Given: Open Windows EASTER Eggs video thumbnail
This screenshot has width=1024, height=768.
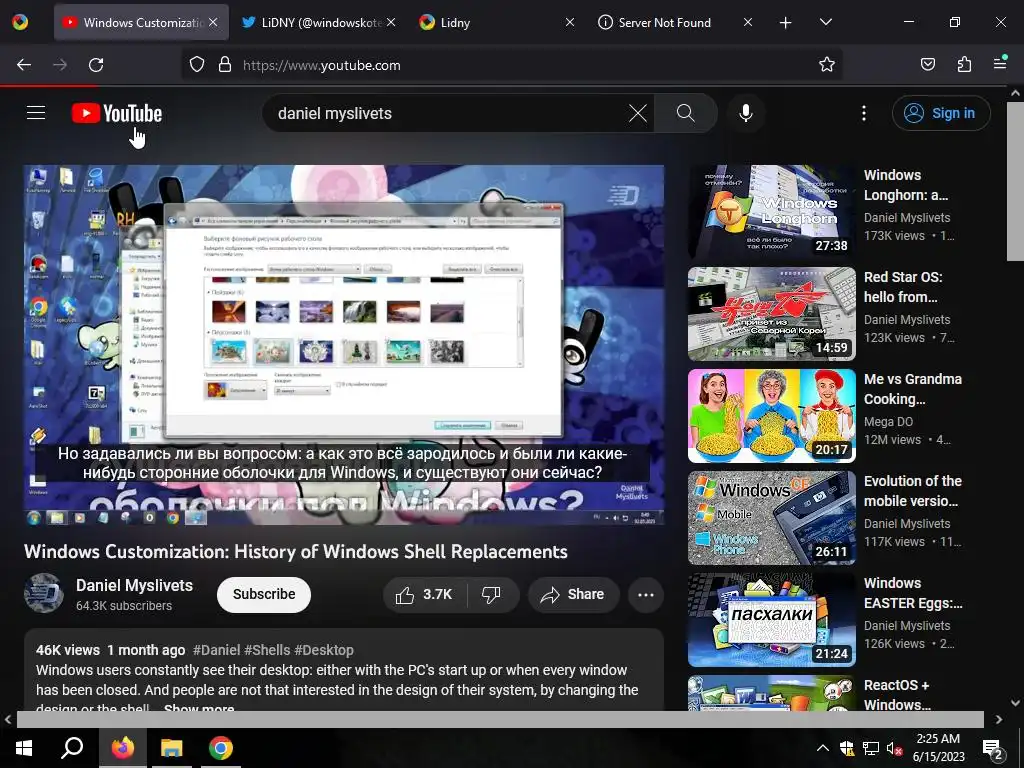Looking at the screenshot, I should (x=771, y=620).
